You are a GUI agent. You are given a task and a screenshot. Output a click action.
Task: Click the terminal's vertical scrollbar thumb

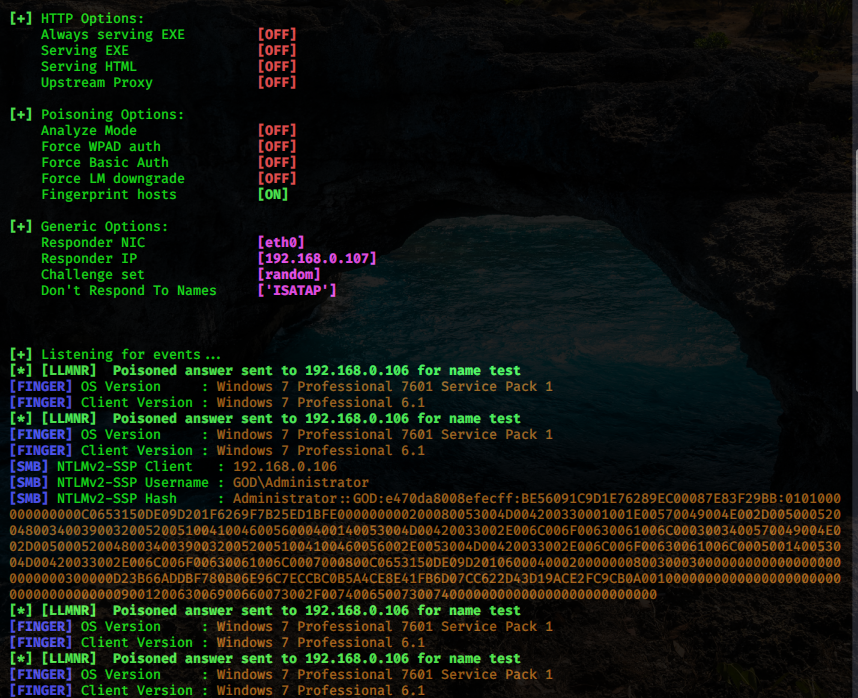point(856,271)
